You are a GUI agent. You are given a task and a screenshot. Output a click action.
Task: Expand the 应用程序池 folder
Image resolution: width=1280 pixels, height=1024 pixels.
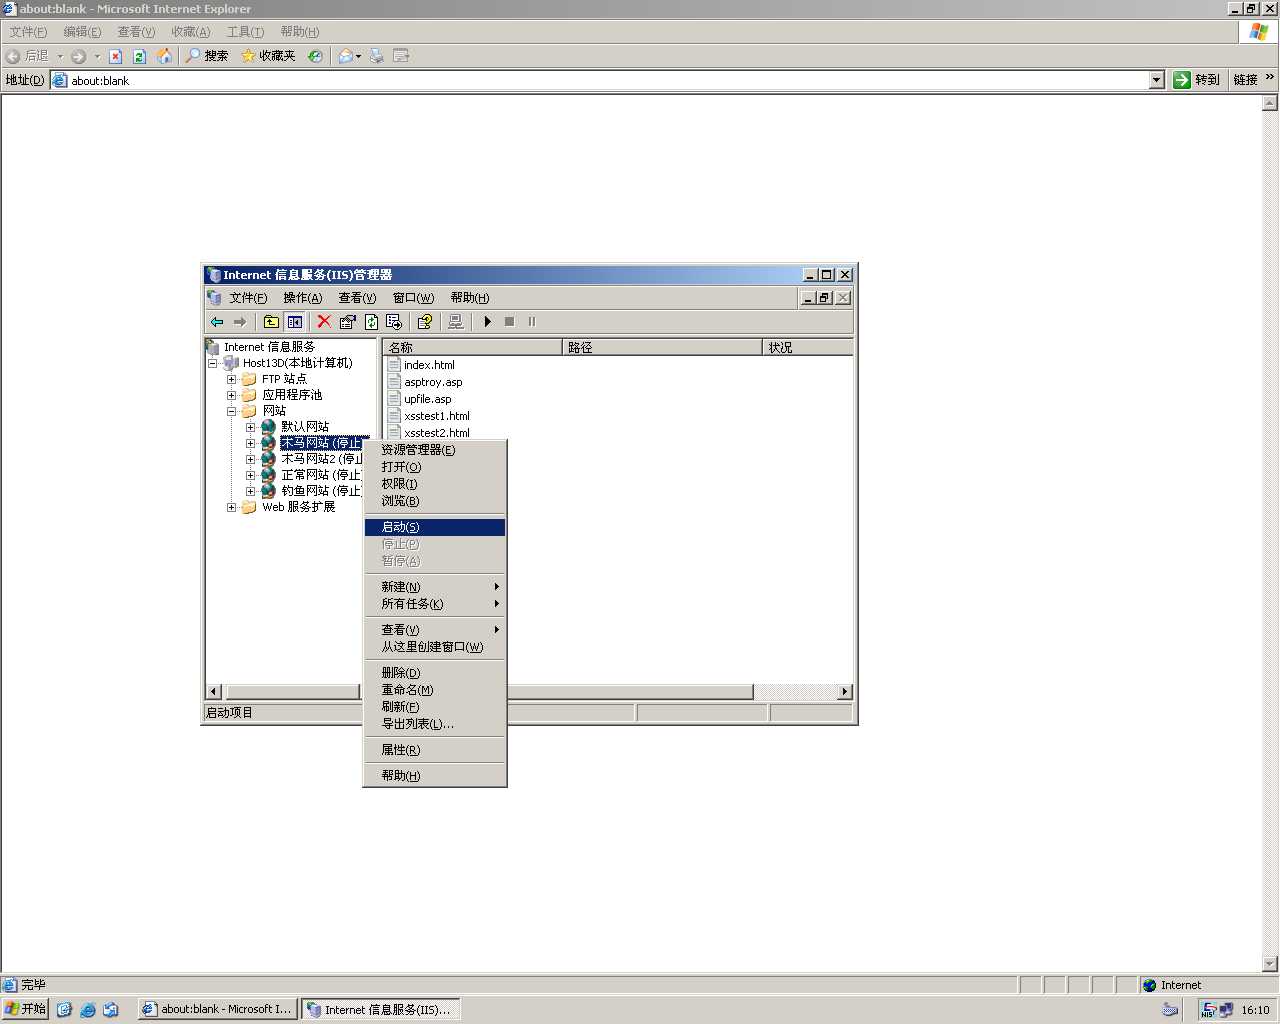232,395
